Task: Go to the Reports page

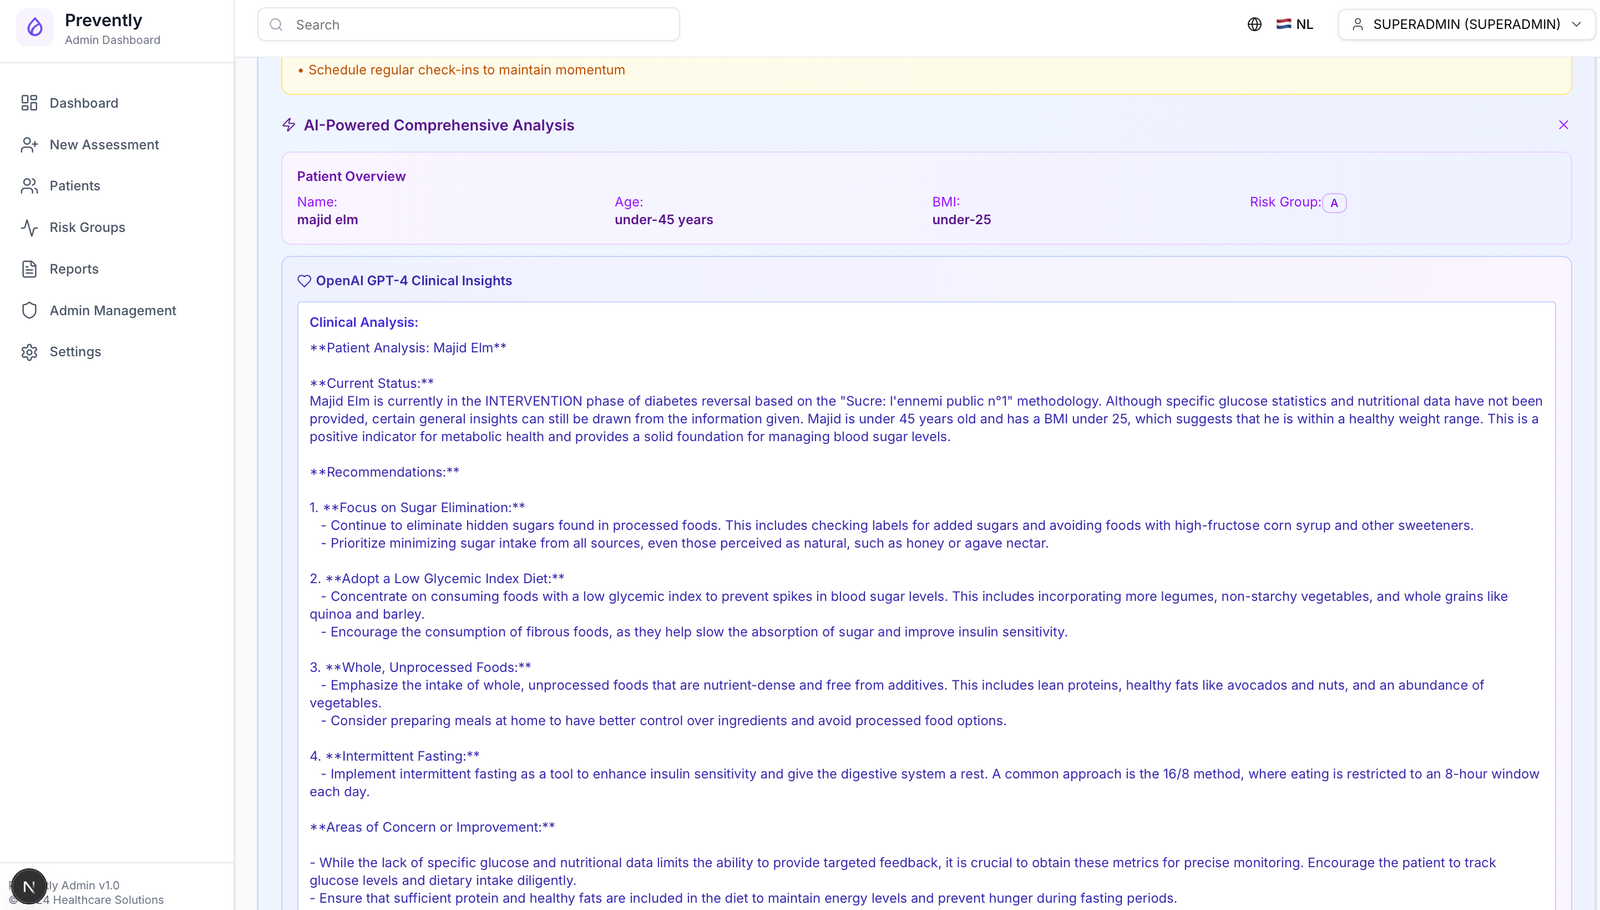Action: [x=74, y=269]
